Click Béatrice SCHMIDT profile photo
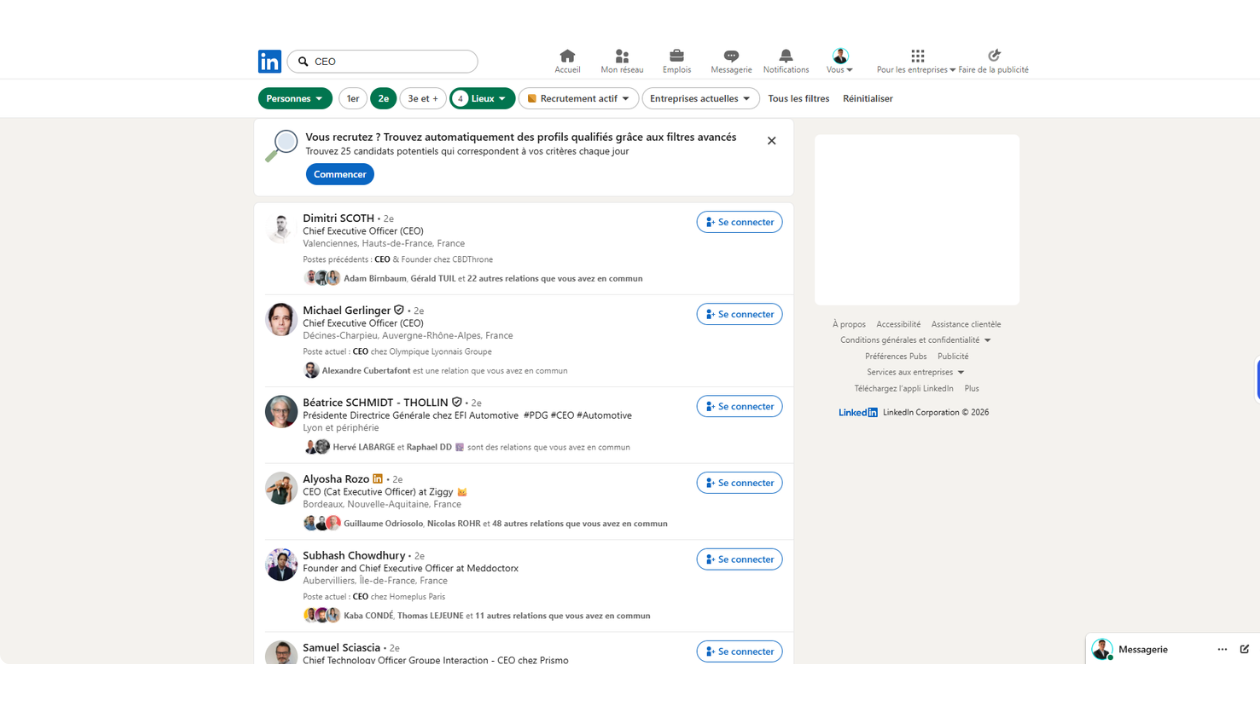 pyautogui.click(x=281, y=412)
